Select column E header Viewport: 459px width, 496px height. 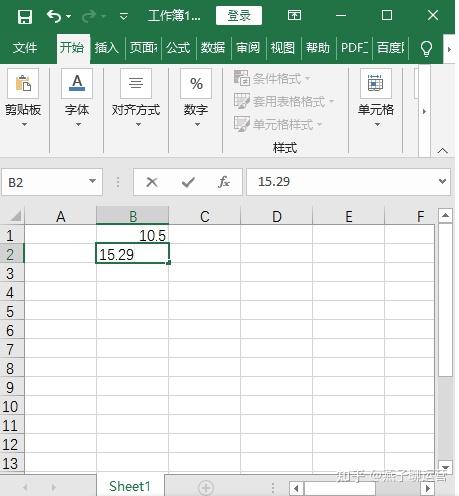[349, 217]
